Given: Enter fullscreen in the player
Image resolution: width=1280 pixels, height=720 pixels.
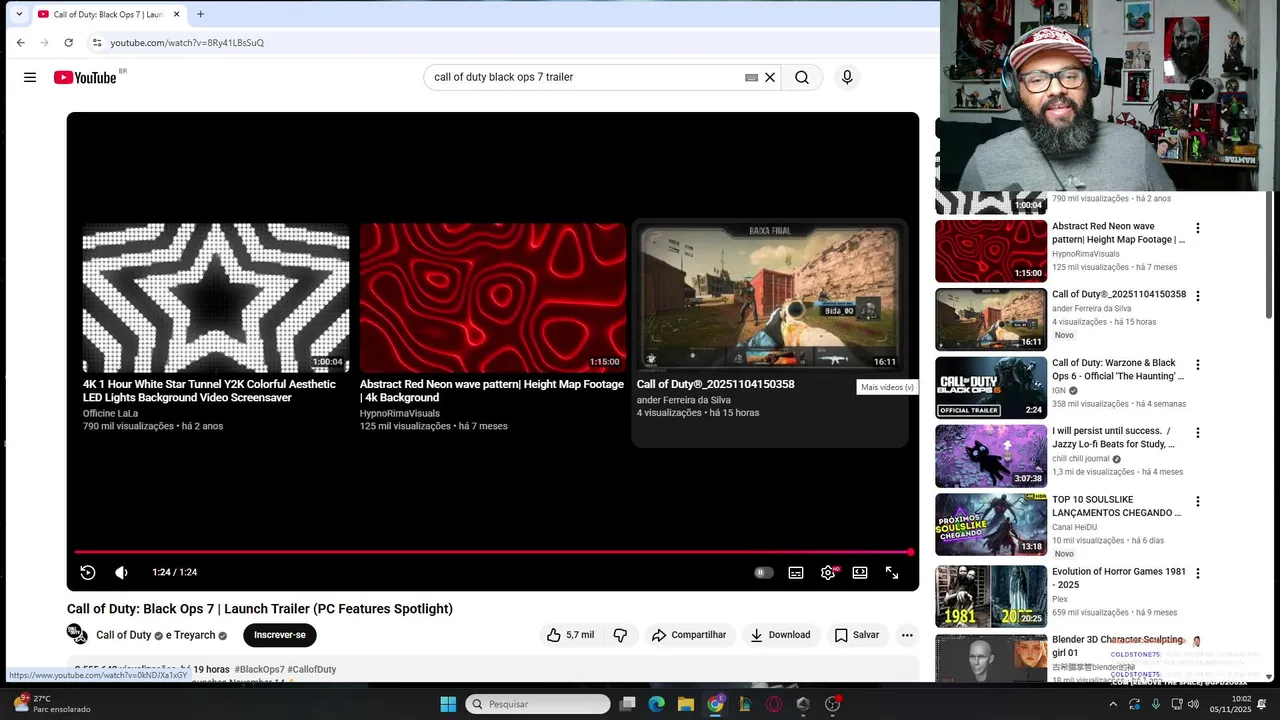Looking at the screenshot, I should pos(892,572).
